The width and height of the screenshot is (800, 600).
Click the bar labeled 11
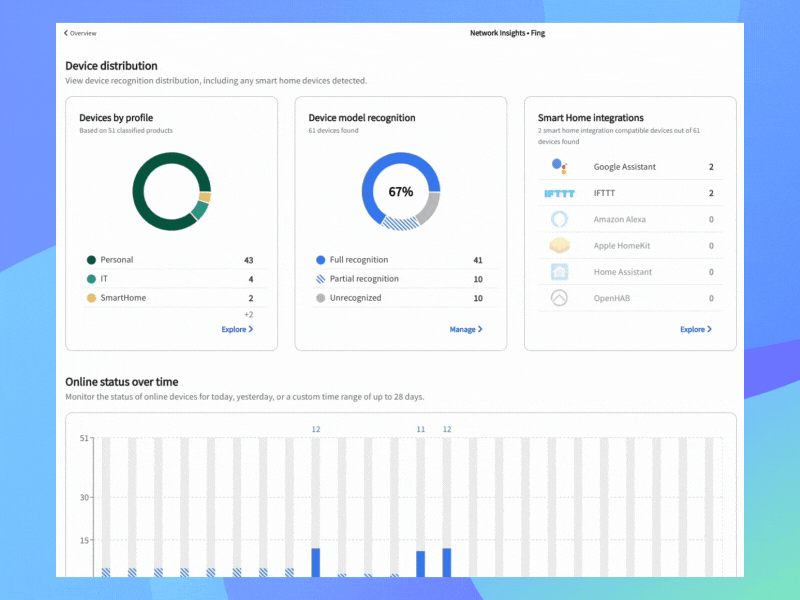pyautogui.click(x=420, y=564)
